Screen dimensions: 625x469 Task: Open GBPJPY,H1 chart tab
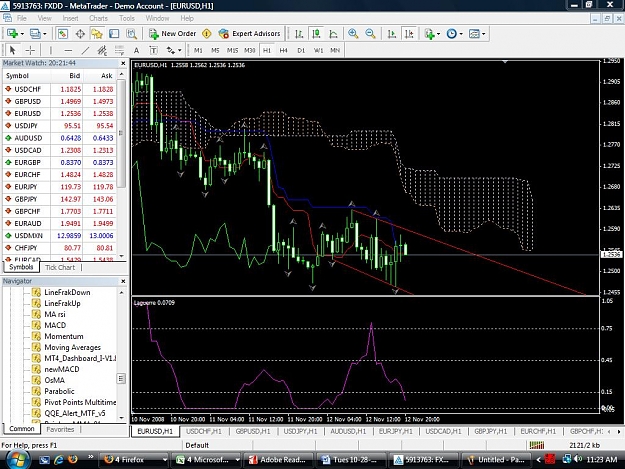pyautogui.click(x=491, y=431)
